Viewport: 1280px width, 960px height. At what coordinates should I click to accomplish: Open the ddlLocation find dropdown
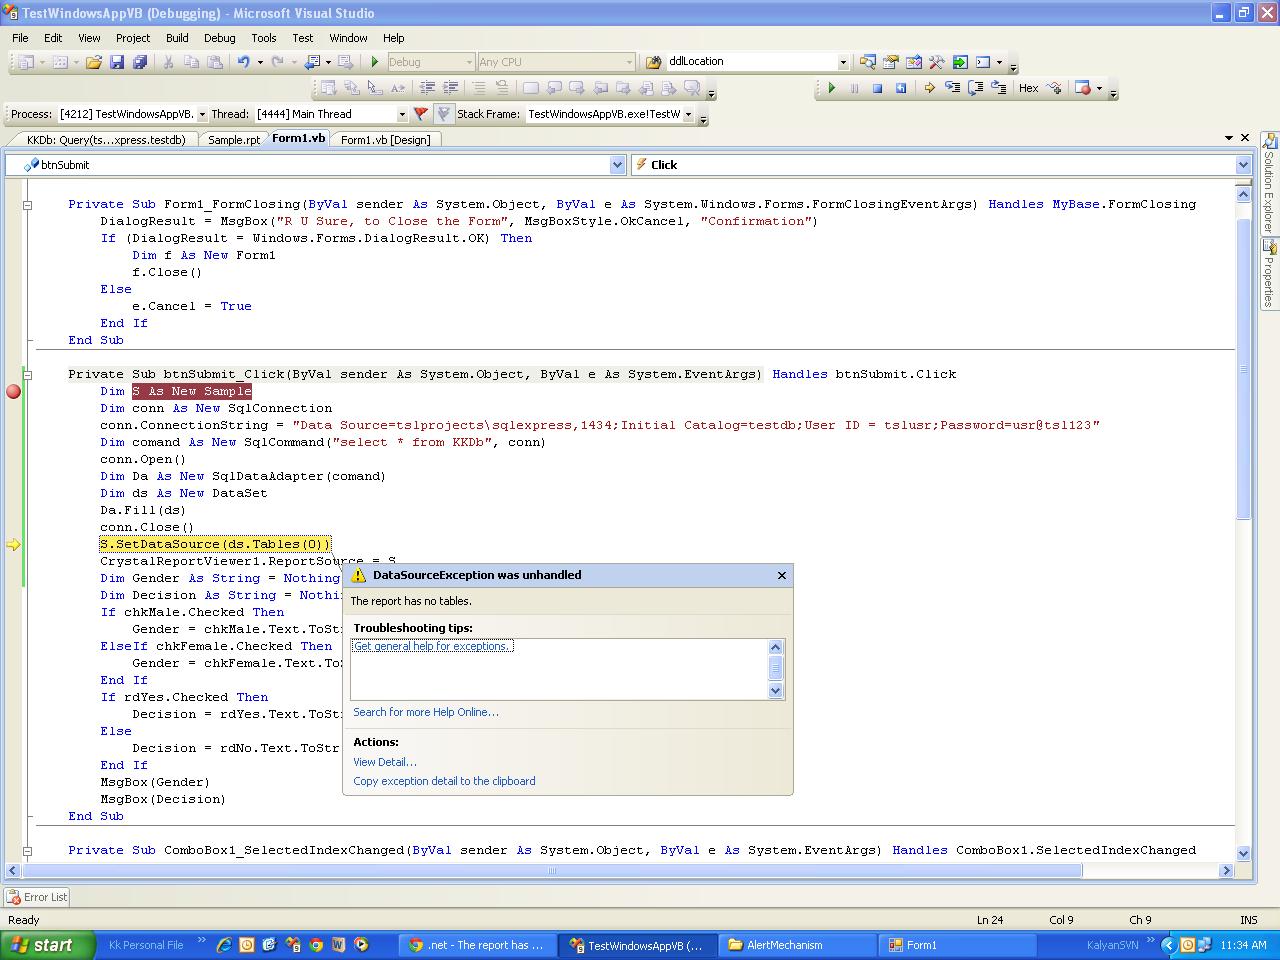(843, 62)
